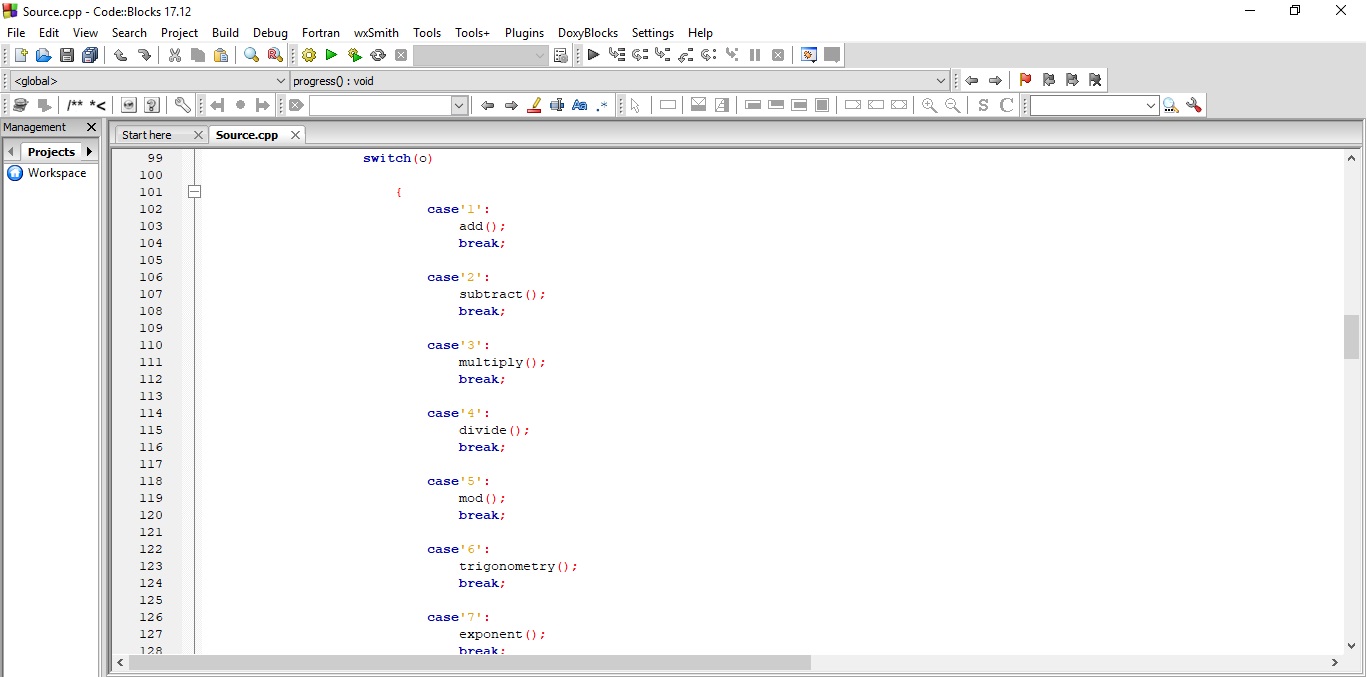Select Workspace tree item
This screenshot has width=1367, height=677.
[x=57, y=173]
